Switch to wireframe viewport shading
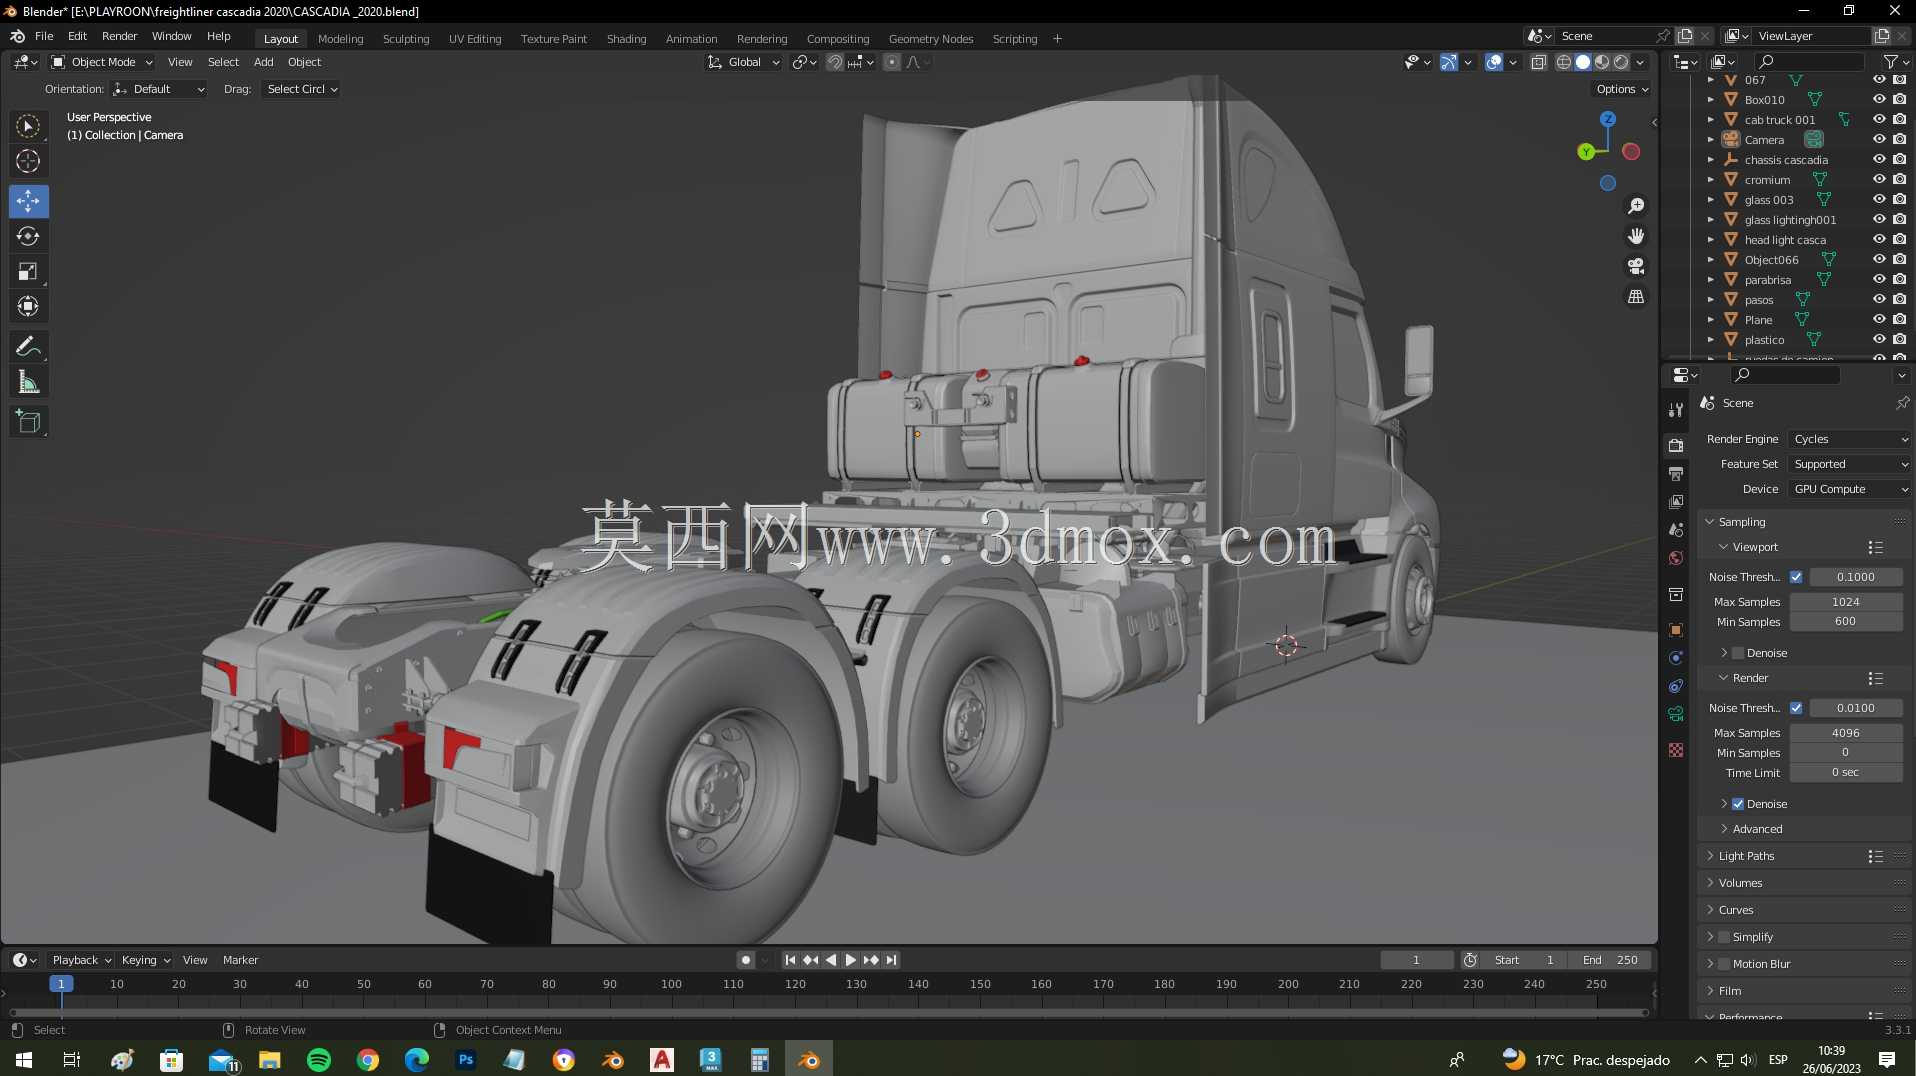Image resolution: width=1916 pixels, height=1076 pixels. pyautogui.click(x=1563, y=62)
